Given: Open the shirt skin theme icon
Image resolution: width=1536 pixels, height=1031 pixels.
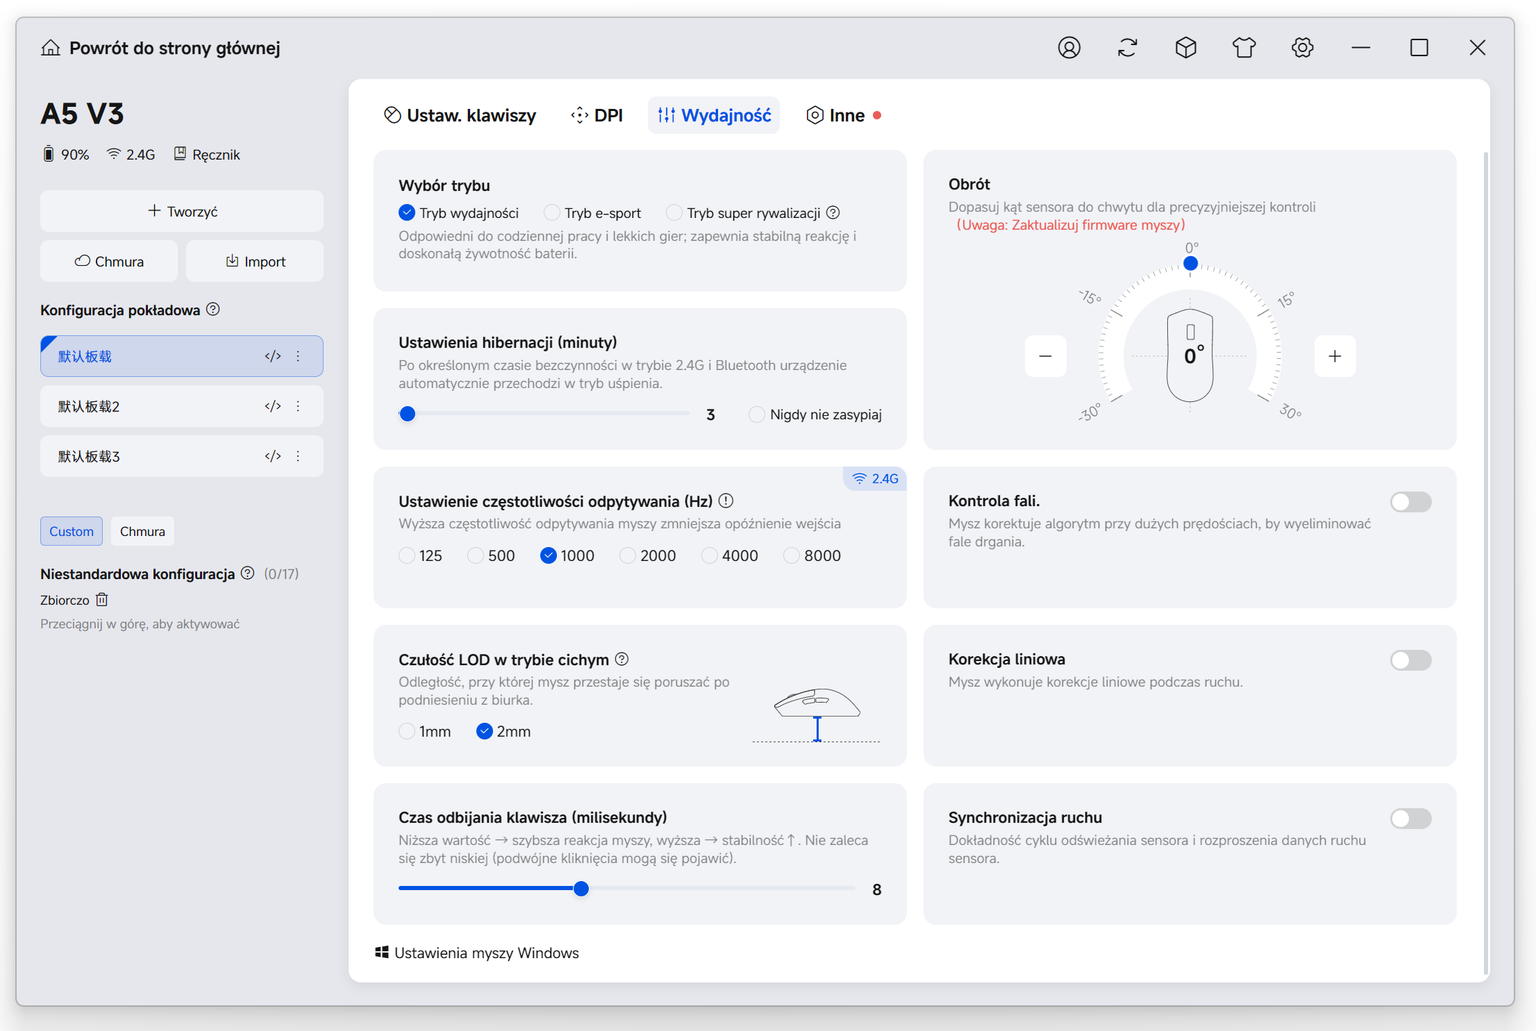Looking at the screenshot, I should (1244, 47).
